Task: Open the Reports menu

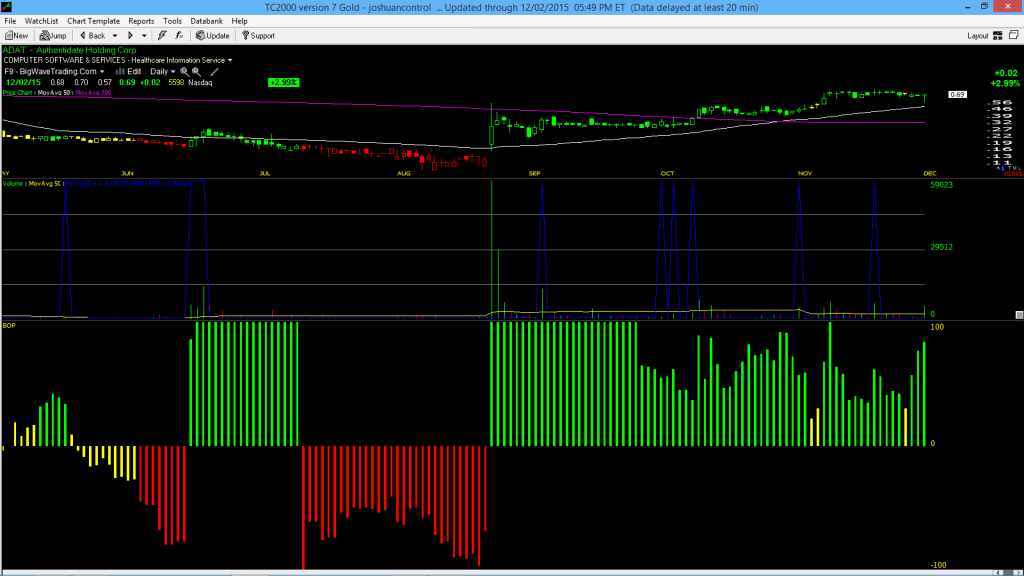Action: 141,21
